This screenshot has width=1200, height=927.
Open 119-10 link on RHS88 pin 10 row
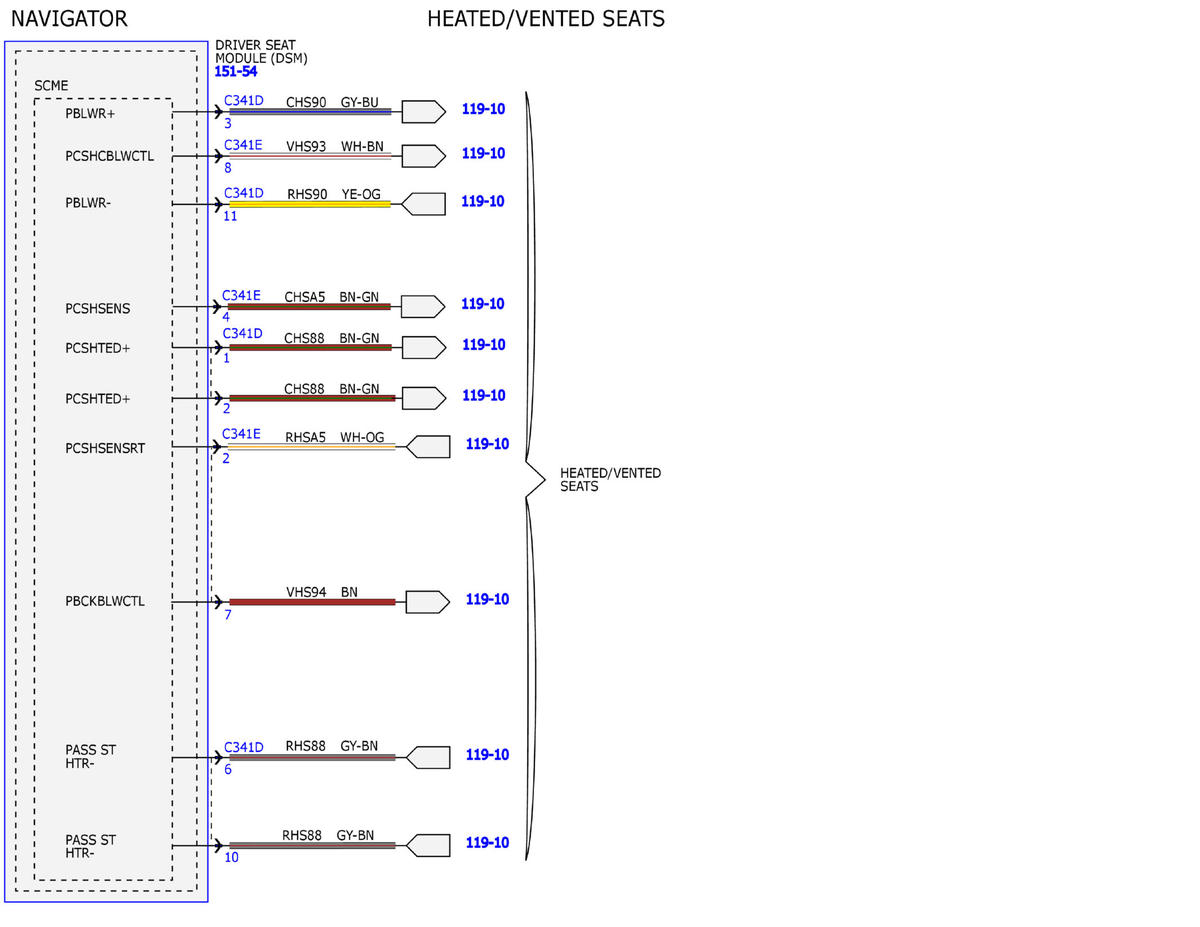click(487, 843)
